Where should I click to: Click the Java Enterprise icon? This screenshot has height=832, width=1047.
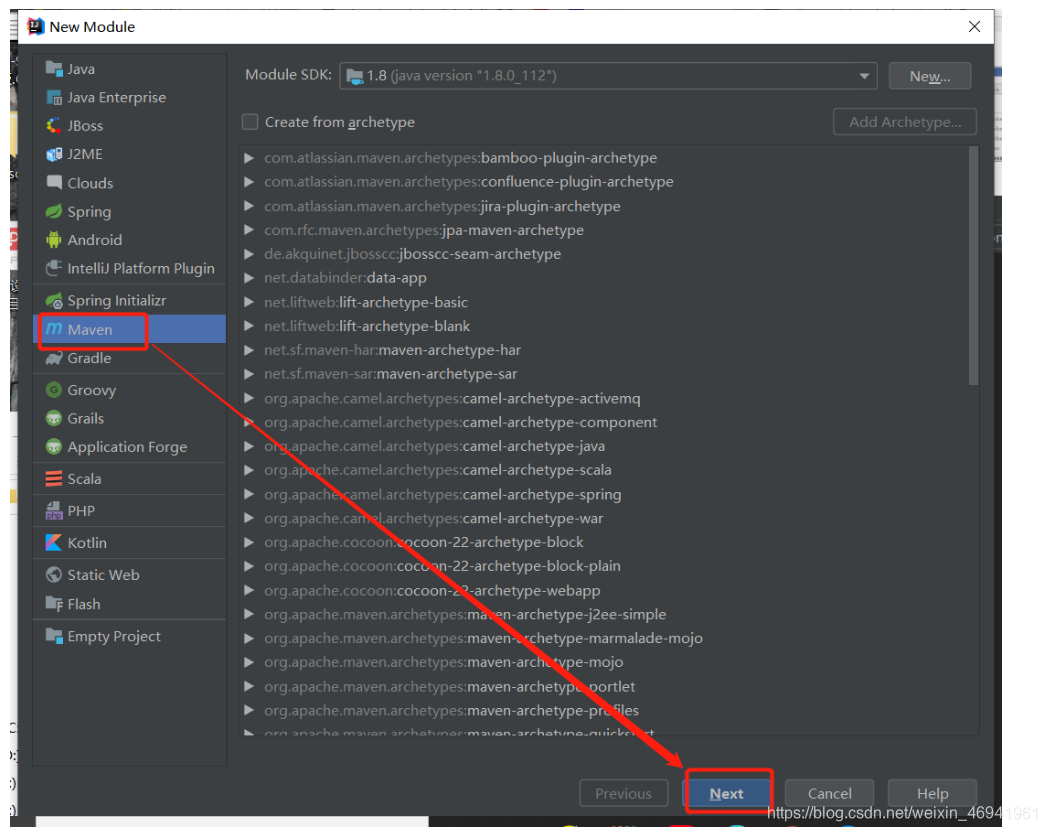(53, 97)
